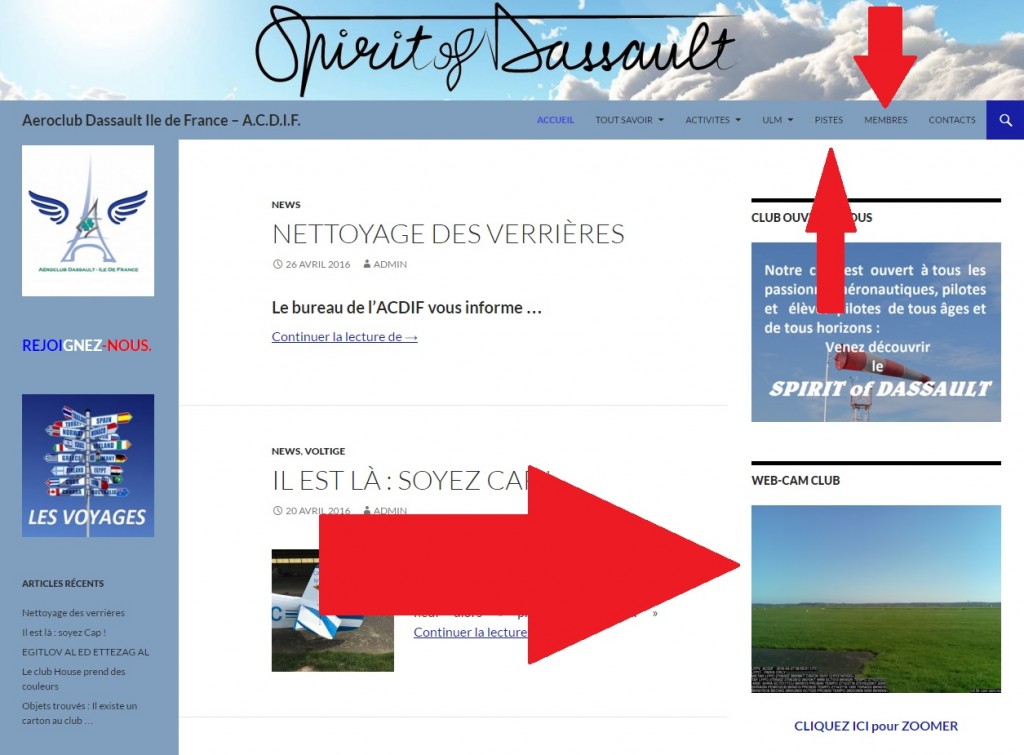
Task: Go to the ACCUEIL menu item
Action: click(x=555, y=120)
